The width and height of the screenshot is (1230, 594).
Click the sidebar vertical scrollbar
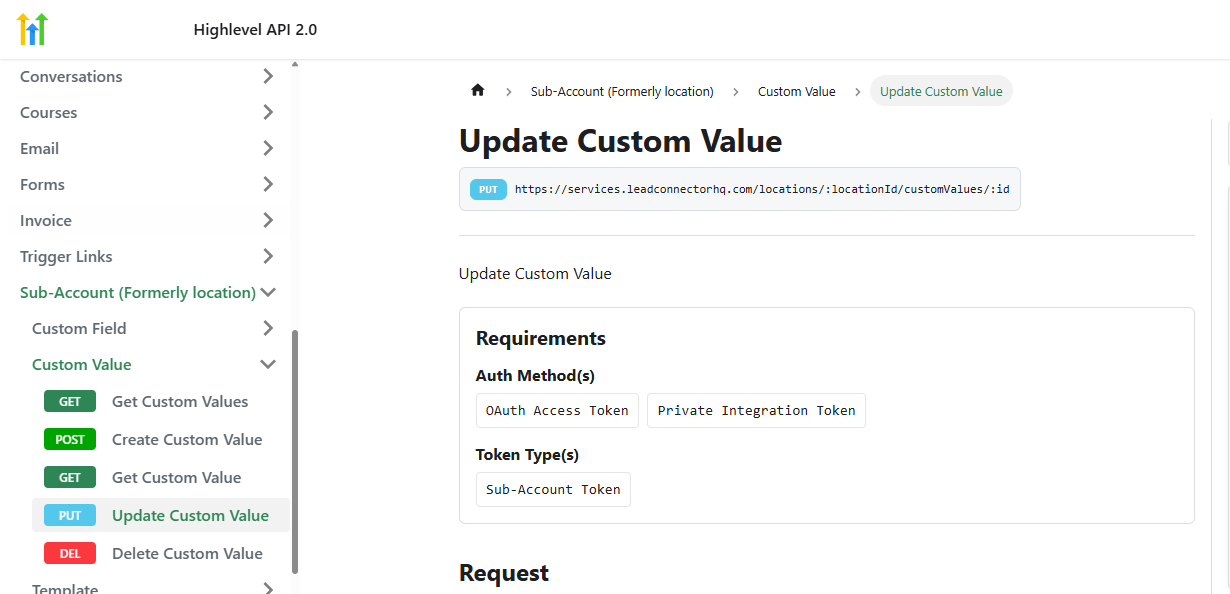coord(295,450)
